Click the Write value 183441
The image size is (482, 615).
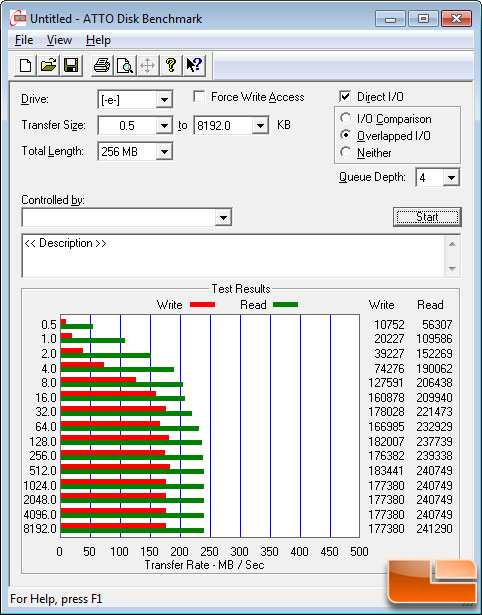(x=386, y=470)
